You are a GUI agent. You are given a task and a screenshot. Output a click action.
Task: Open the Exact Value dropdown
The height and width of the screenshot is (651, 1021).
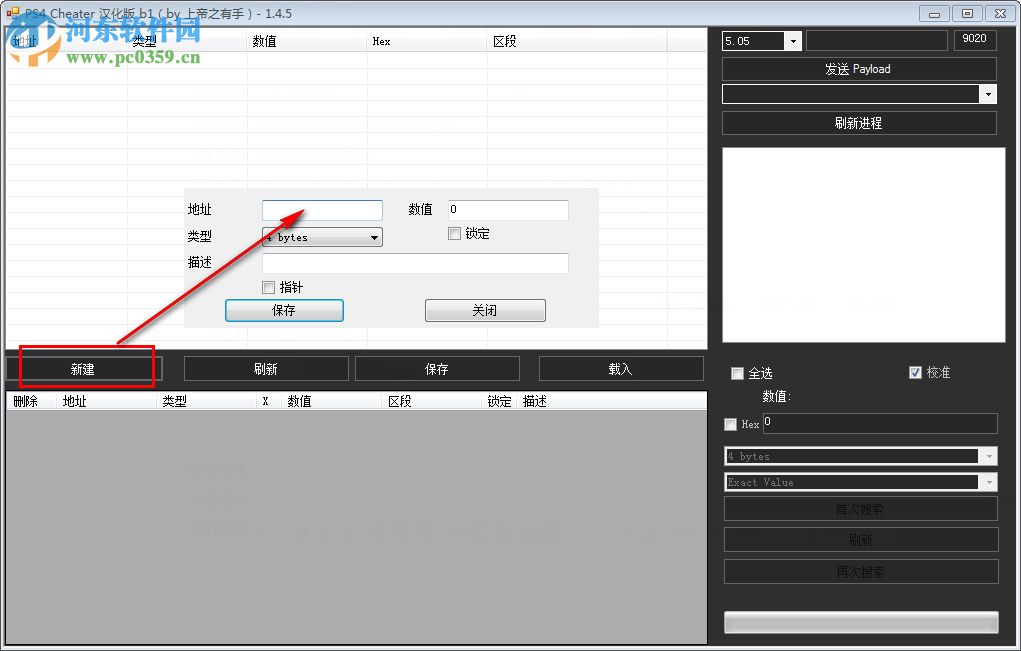click(x=989, y=482)
